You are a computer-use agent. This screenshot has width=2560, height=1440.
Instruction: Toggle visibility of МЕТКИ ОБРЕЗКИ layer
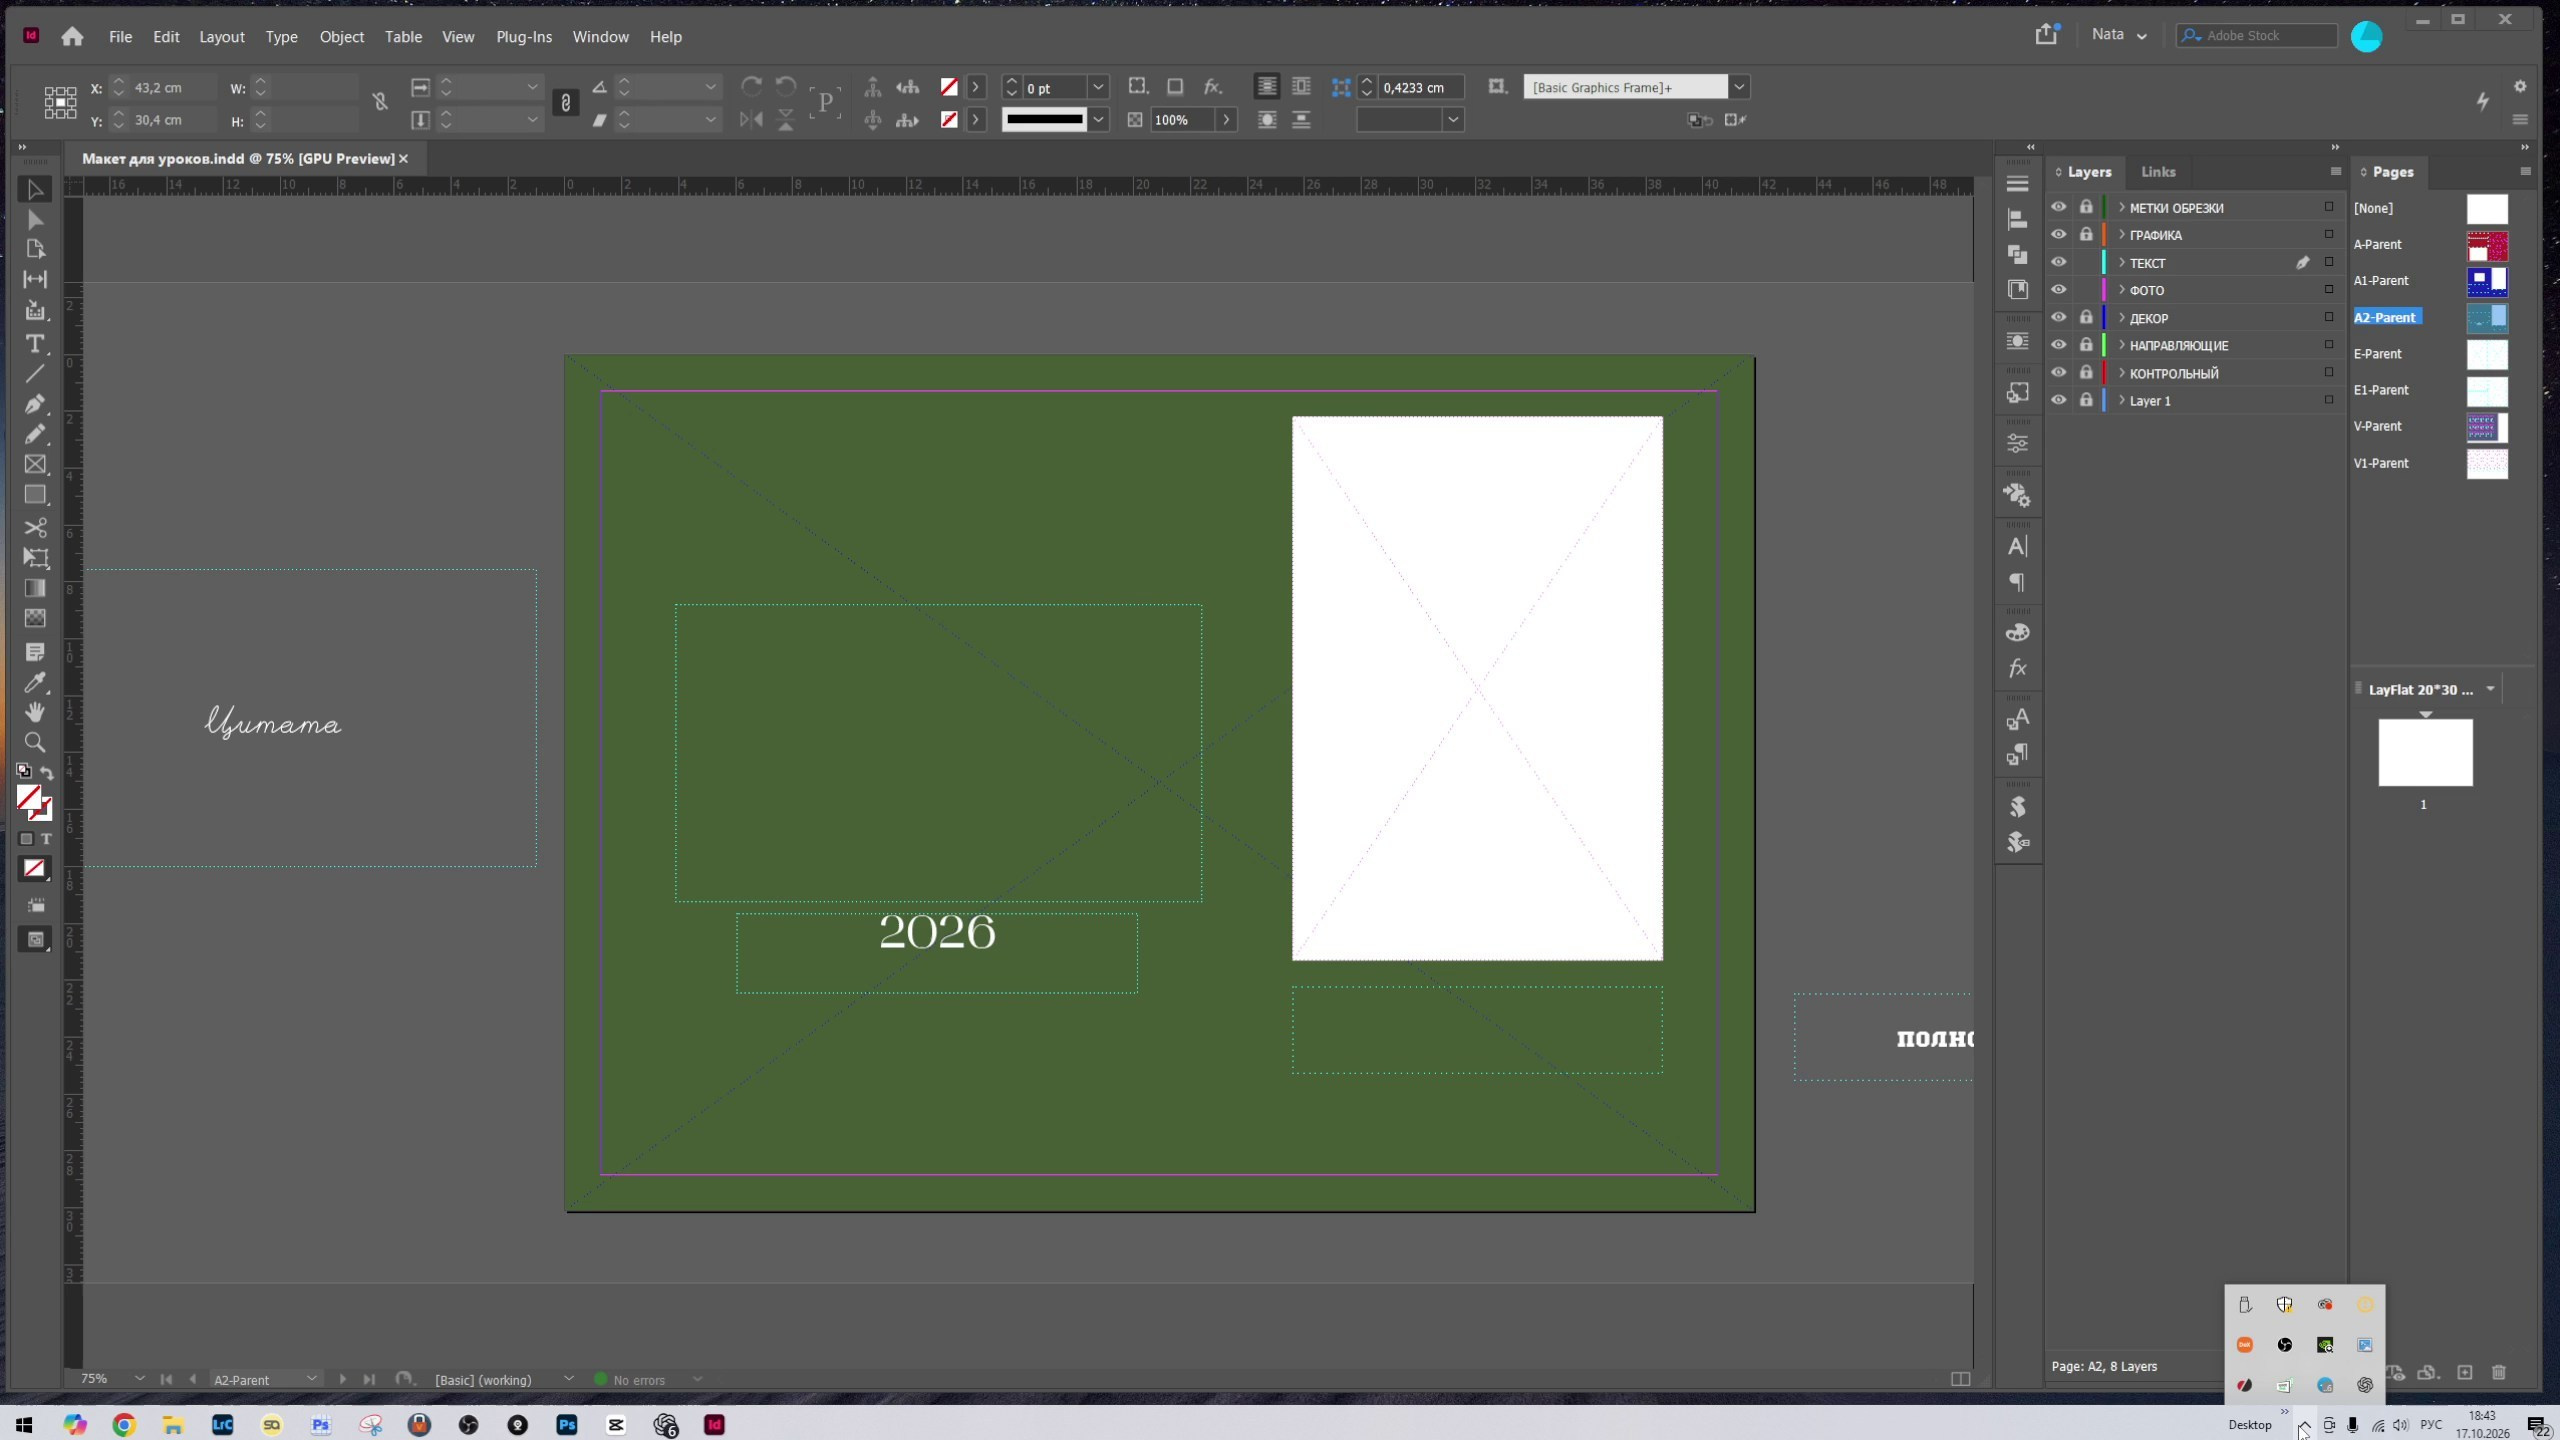point(2058,207)
